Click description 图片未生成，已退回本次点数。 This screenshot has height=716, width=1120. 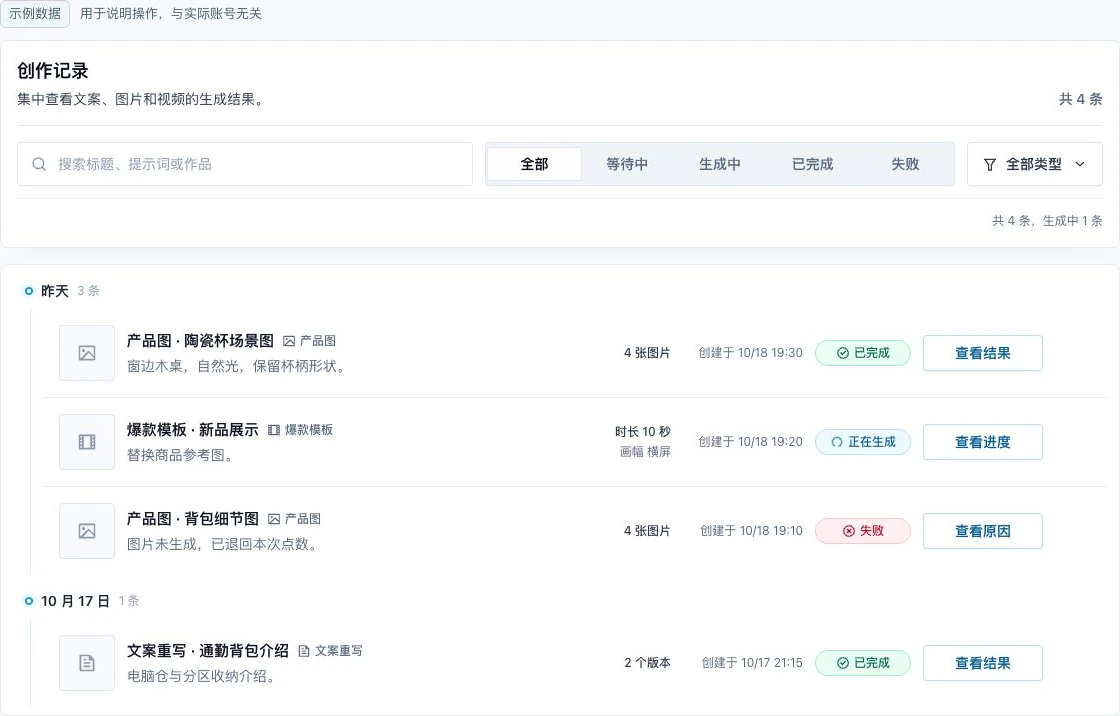pos(225,545)
